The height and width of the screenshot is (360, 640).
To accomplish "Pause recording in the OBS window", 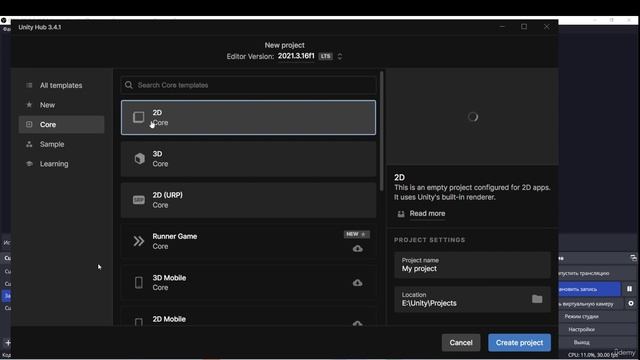I will click(x=629, y=289).
